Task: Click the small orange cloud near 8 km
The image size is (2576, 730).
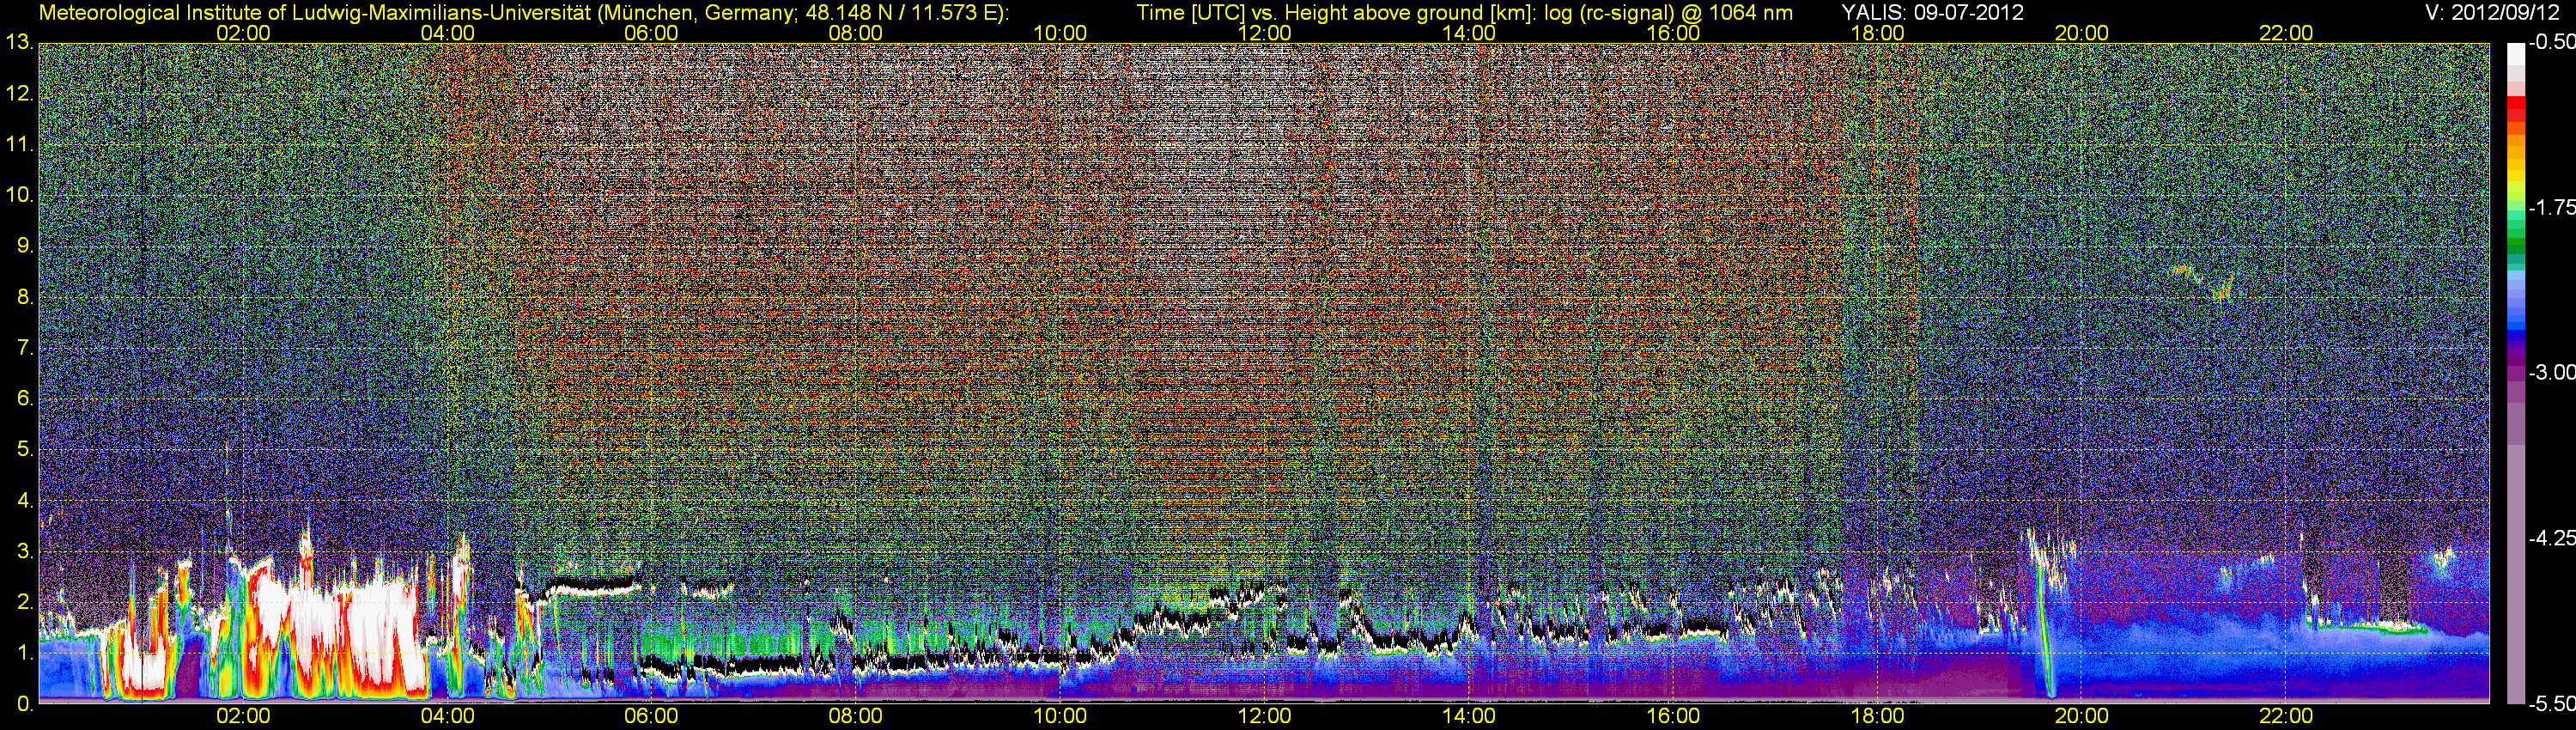Action: click(x=2181, y=270)
